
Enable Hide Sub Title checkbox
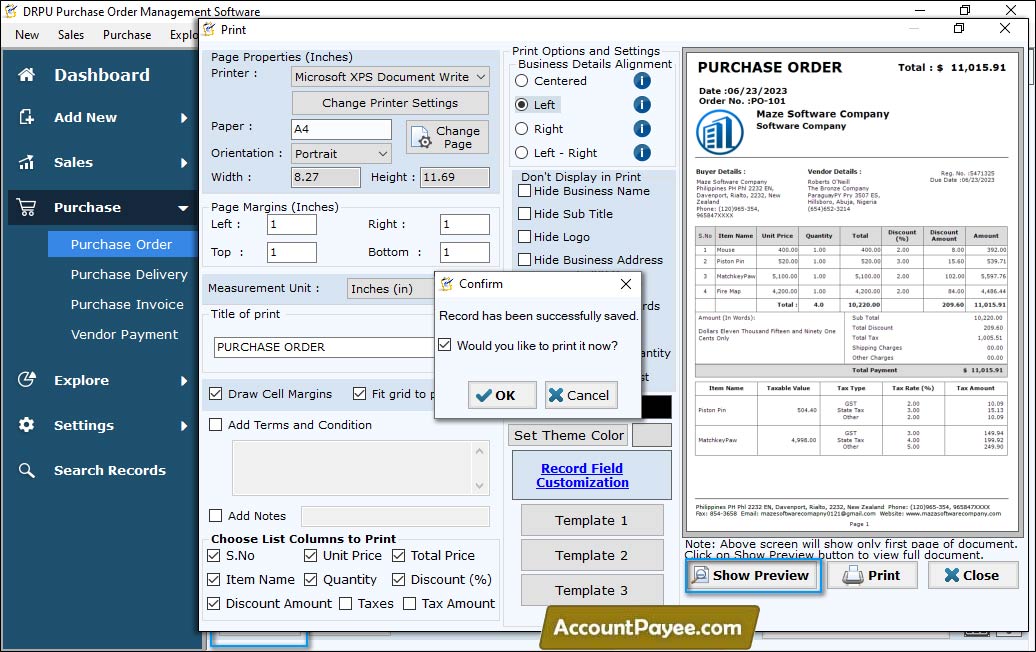coord(525,214)
